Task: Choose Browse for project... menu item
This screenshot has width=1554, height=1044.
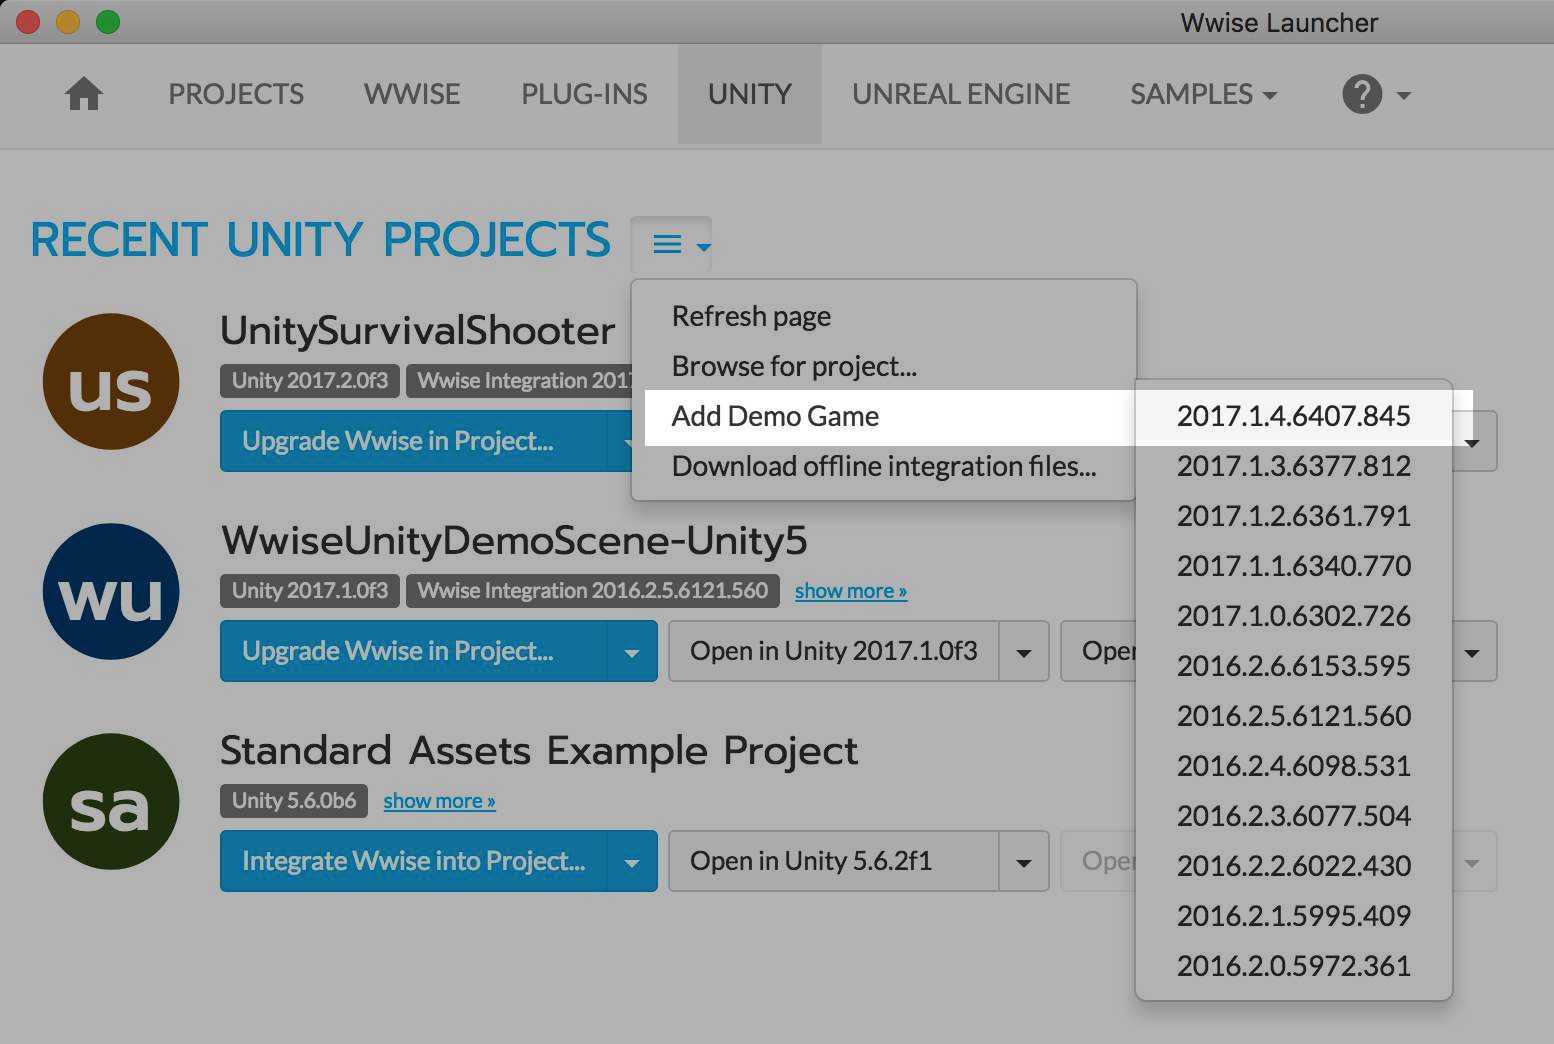Action: 794,366
